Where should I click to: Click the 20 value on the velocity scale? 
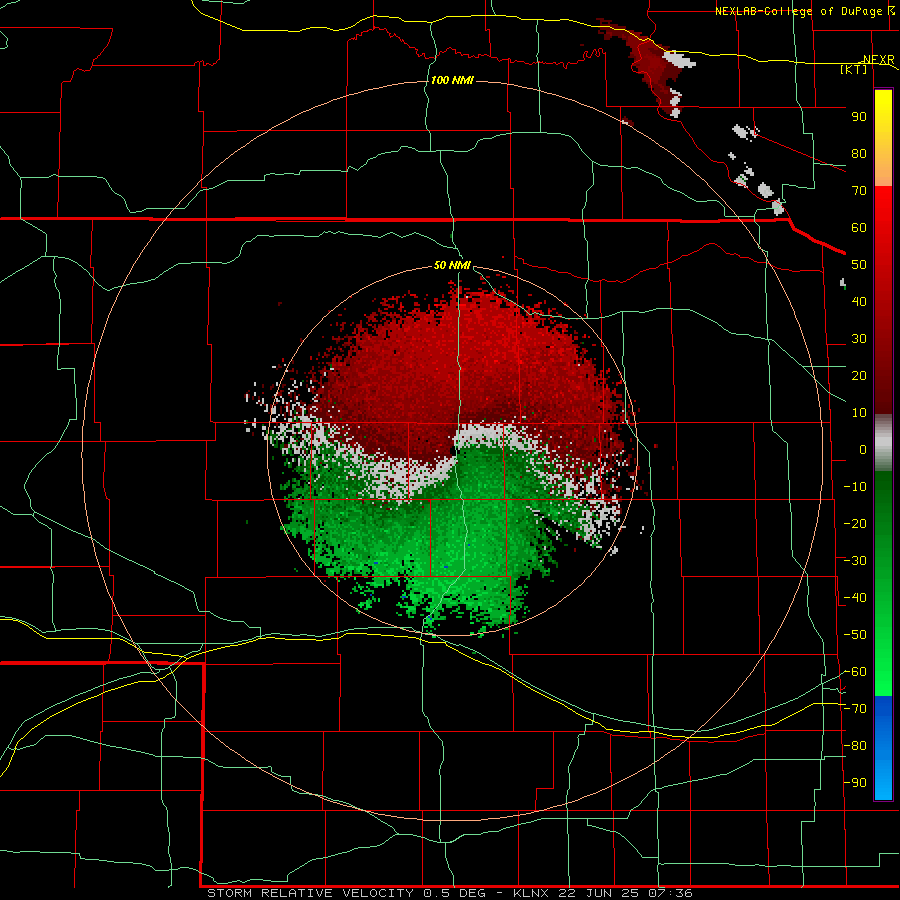click(x=859, y=376)
